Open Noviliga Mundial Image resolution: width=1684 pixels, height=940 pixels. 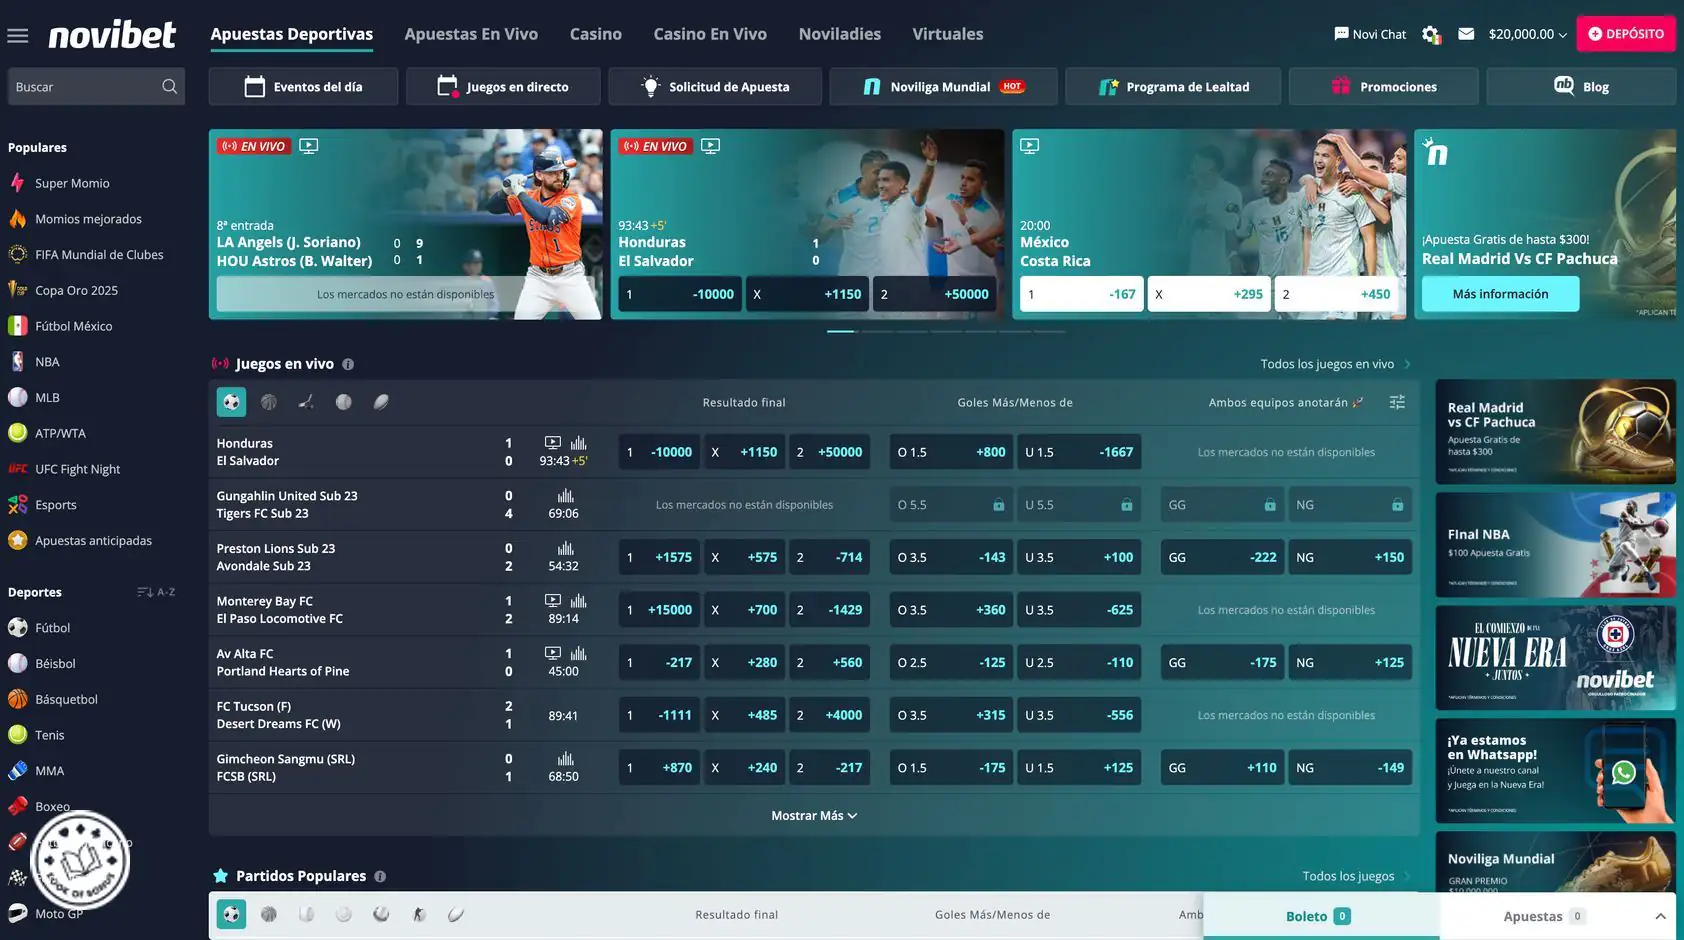click(x=943, y=87)
